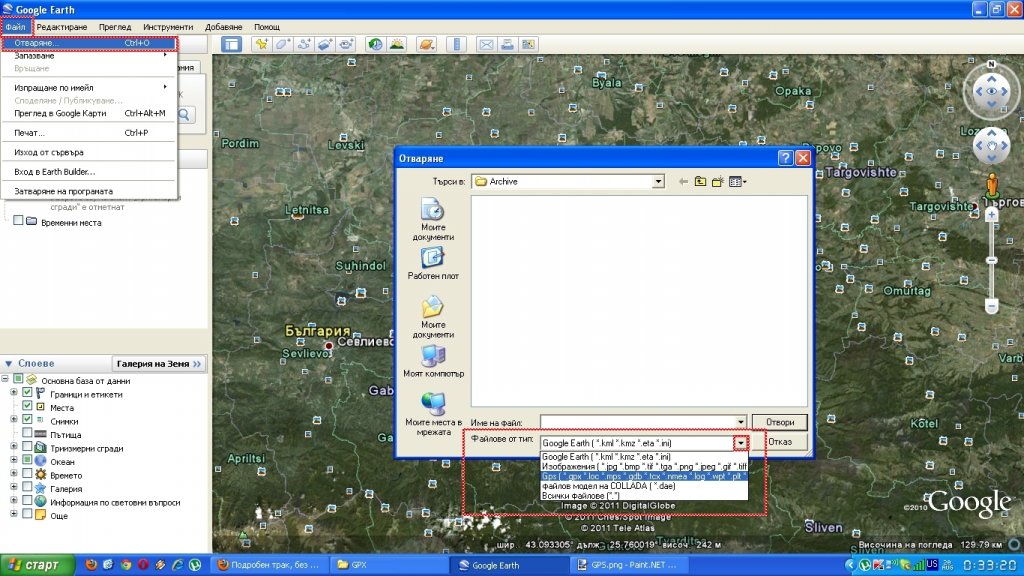The image size is (1024, 576).
Task: Uncheck the Места layer checkbox
Action: click(28, 407)
